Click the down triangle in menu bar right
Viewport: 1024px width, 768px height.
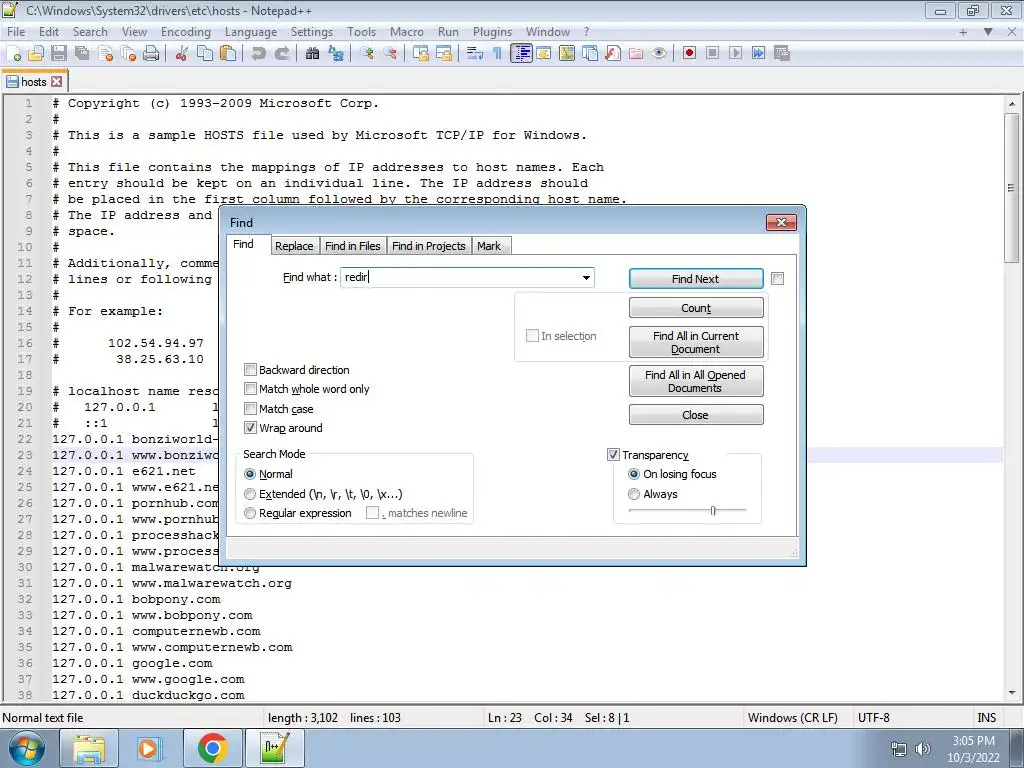988,31
